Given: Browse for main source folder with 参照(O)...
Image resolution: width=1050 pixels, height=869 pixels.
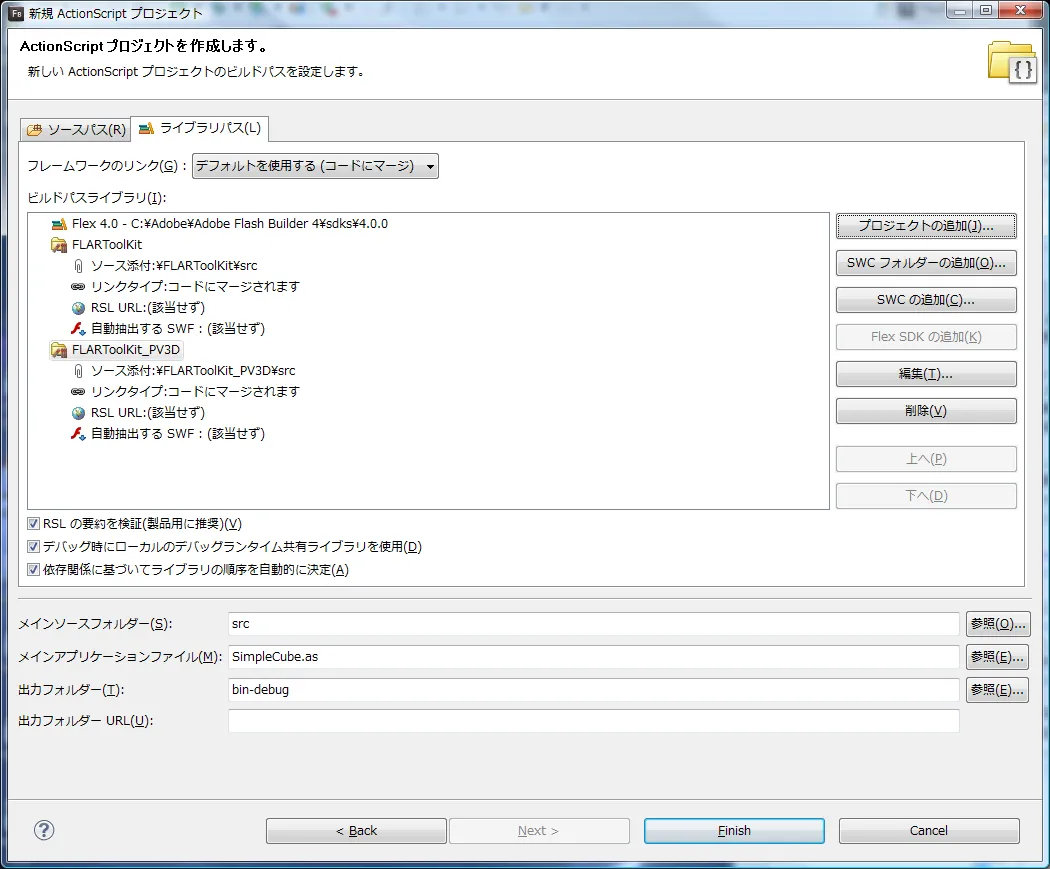Looking at the screenshot, I should pyautogui.click(x=998, y=624).
